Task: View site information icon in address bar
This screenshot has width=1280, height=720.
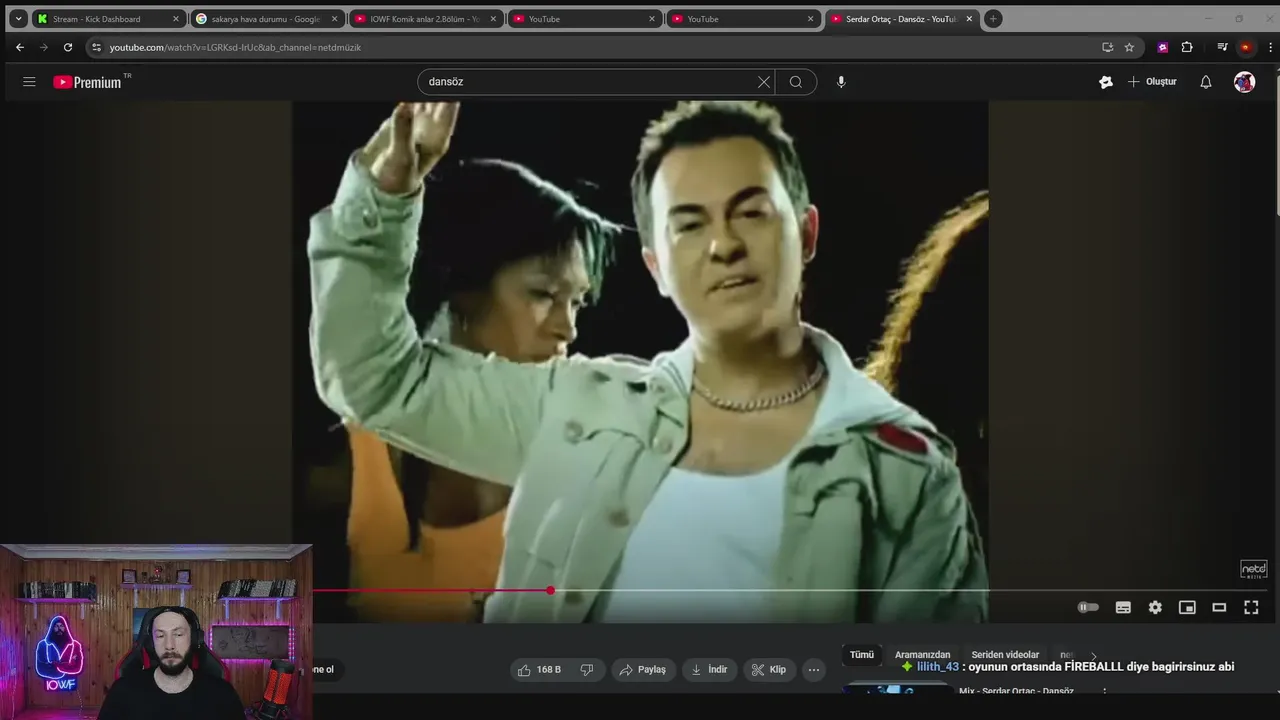Action: point(96,47)
